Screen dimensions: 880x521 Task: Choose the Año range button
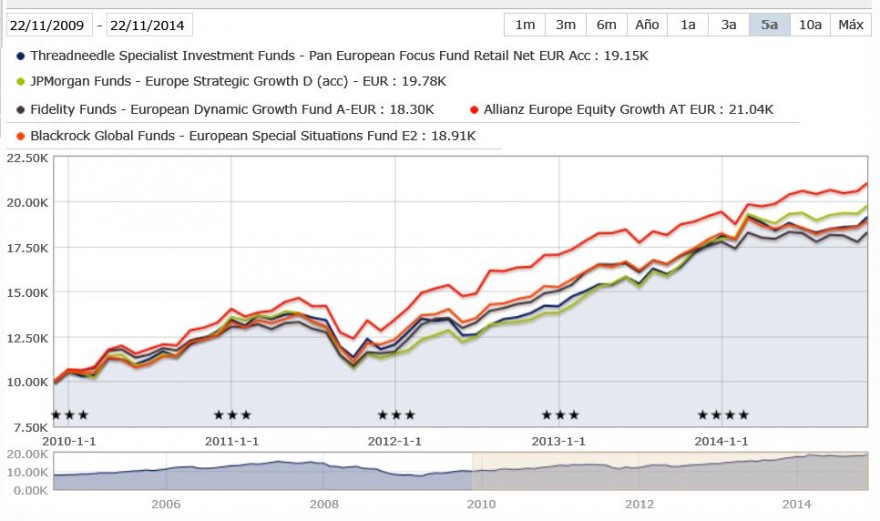647,25
